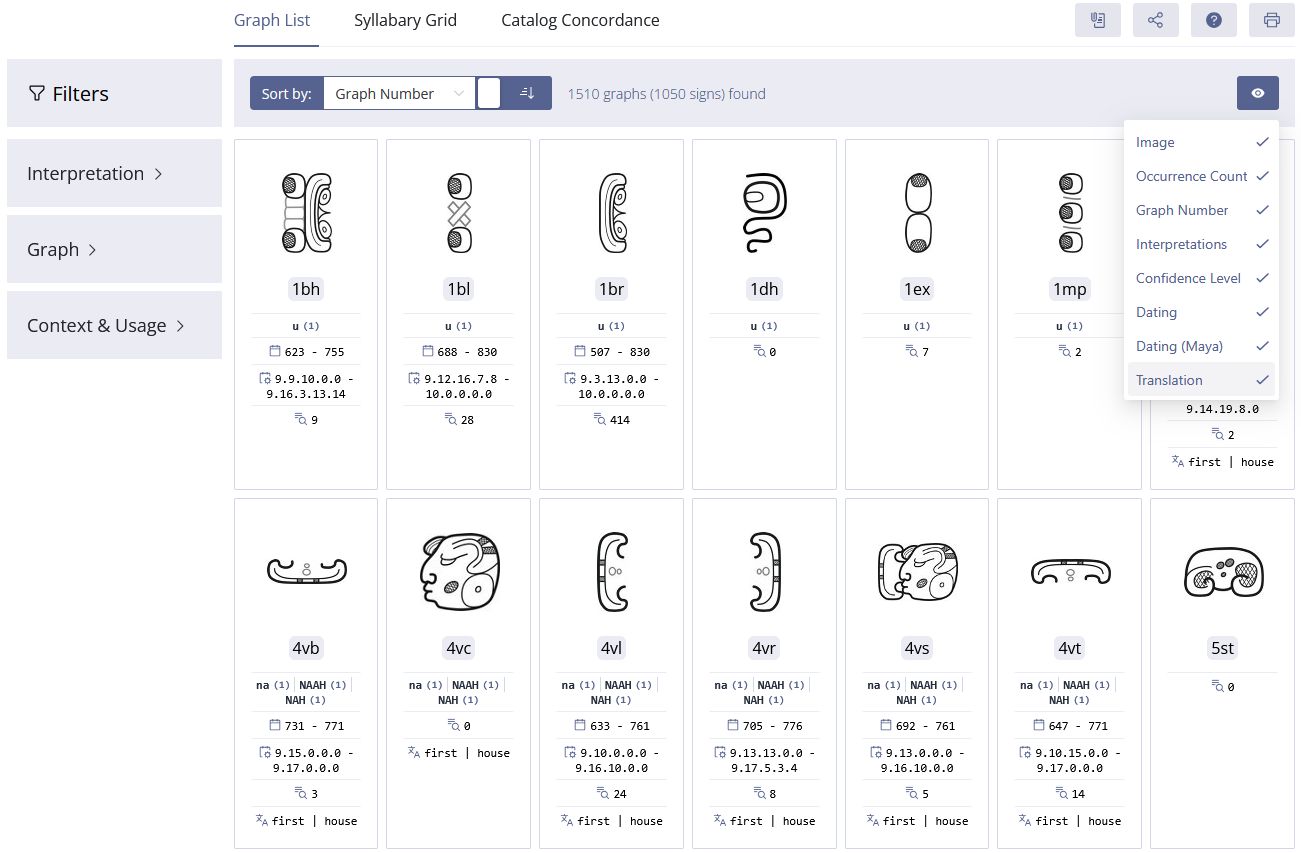The image size is (1301, 853).
Task: Toggle the Dating (Maya) display option
Action: click(1202, 346)
